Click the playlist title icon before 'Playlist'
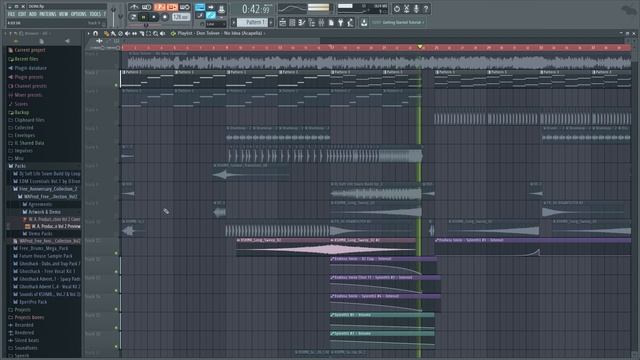This screenshot has height=360, width=640. [173, 33]
